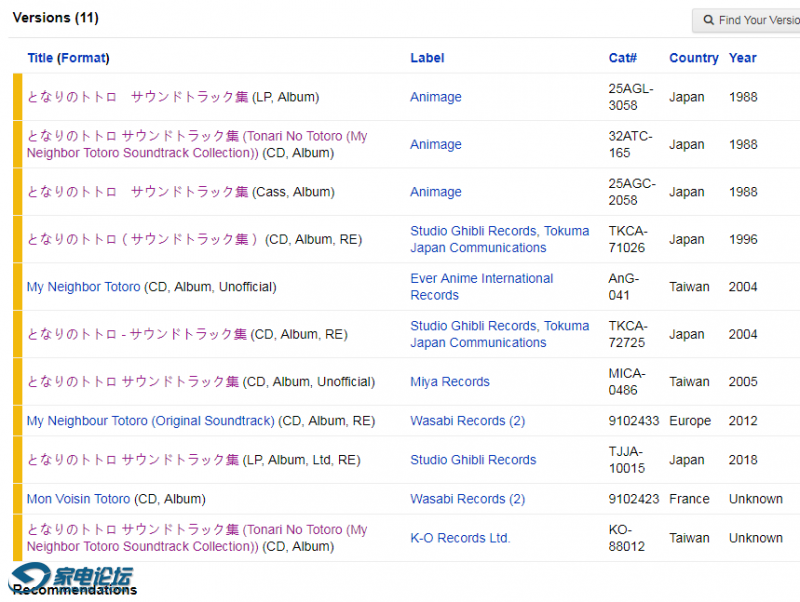Click the catalog number 25AGL-3058
The height and width of the screenshot is (602, 800).
pyautogui.click(x=631, y=97)
